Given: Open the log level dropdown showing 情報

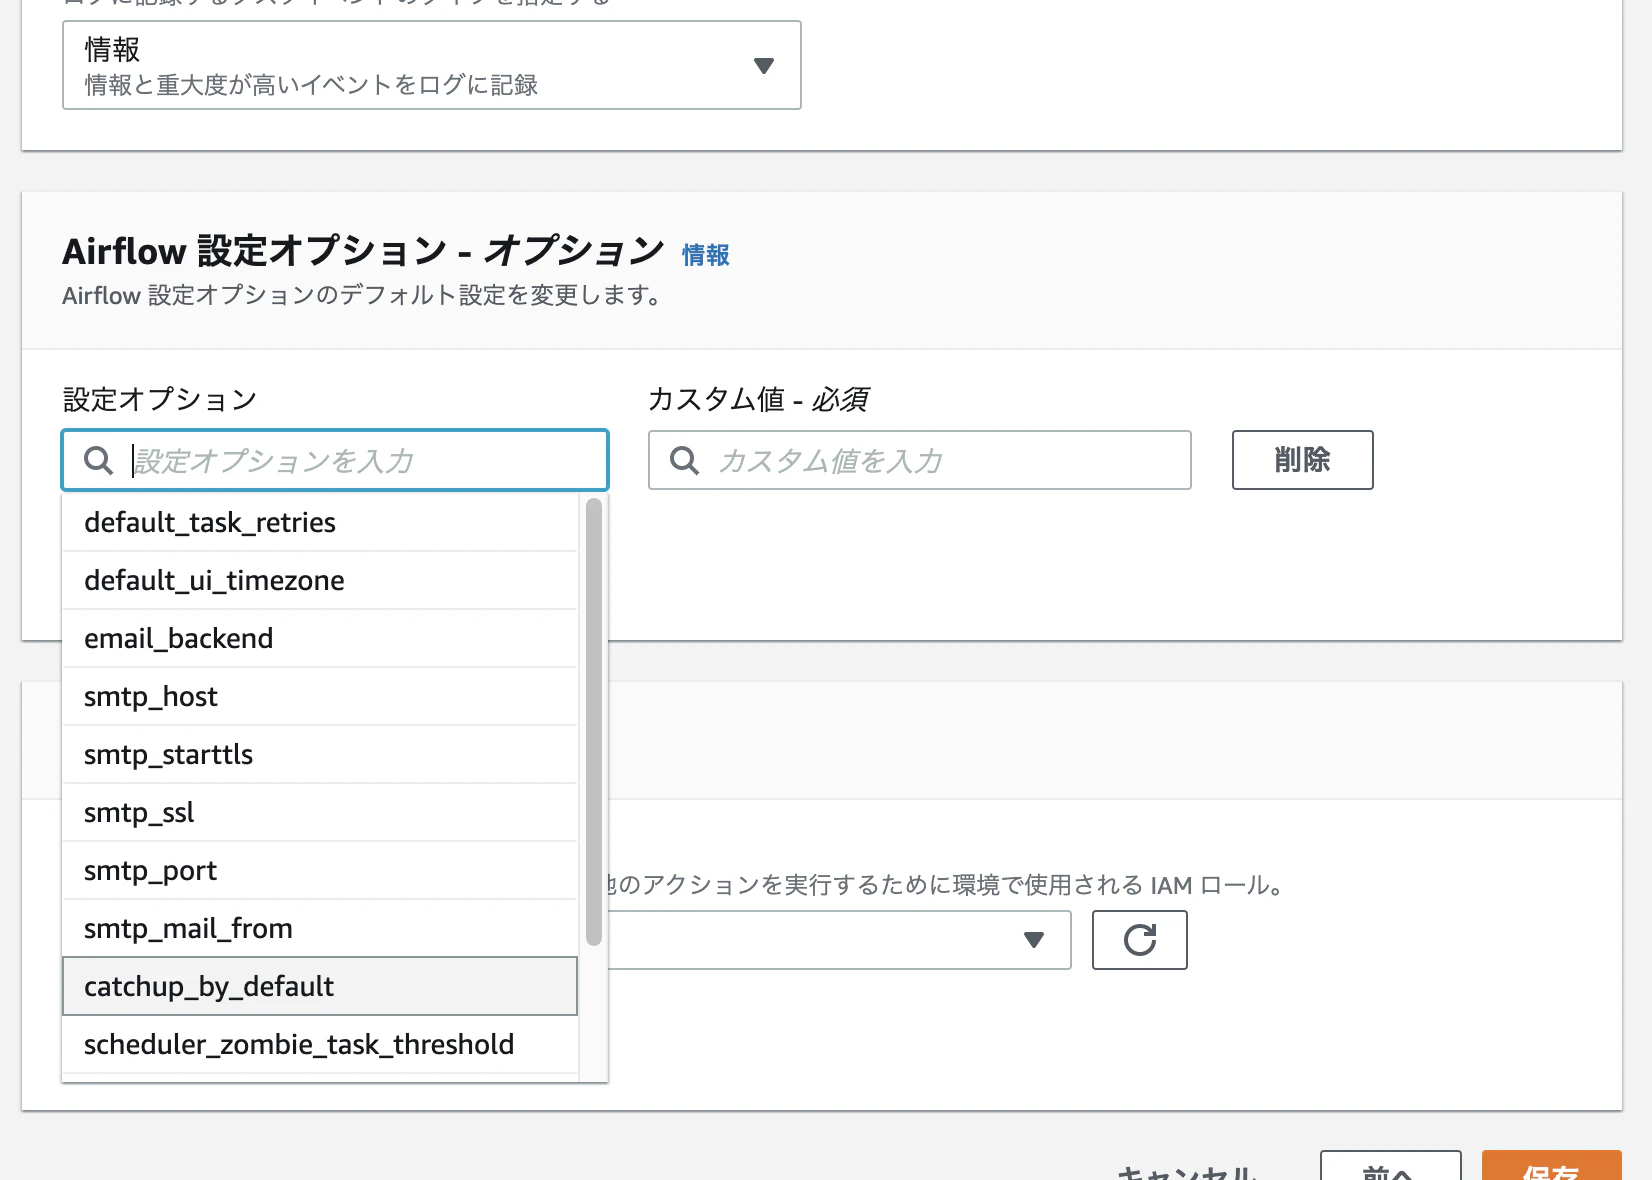Looking at the screenshot, I should click(x=432, y=65).
